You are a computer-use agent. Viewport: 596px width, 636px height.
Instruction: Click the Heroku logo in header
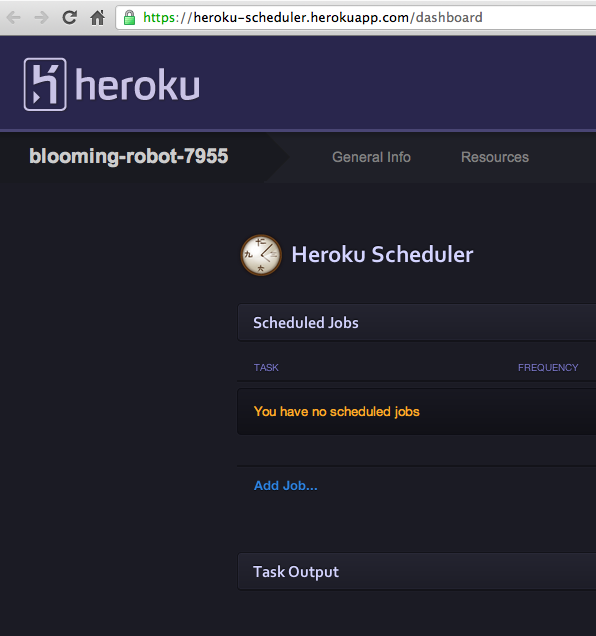pos(112,84)
